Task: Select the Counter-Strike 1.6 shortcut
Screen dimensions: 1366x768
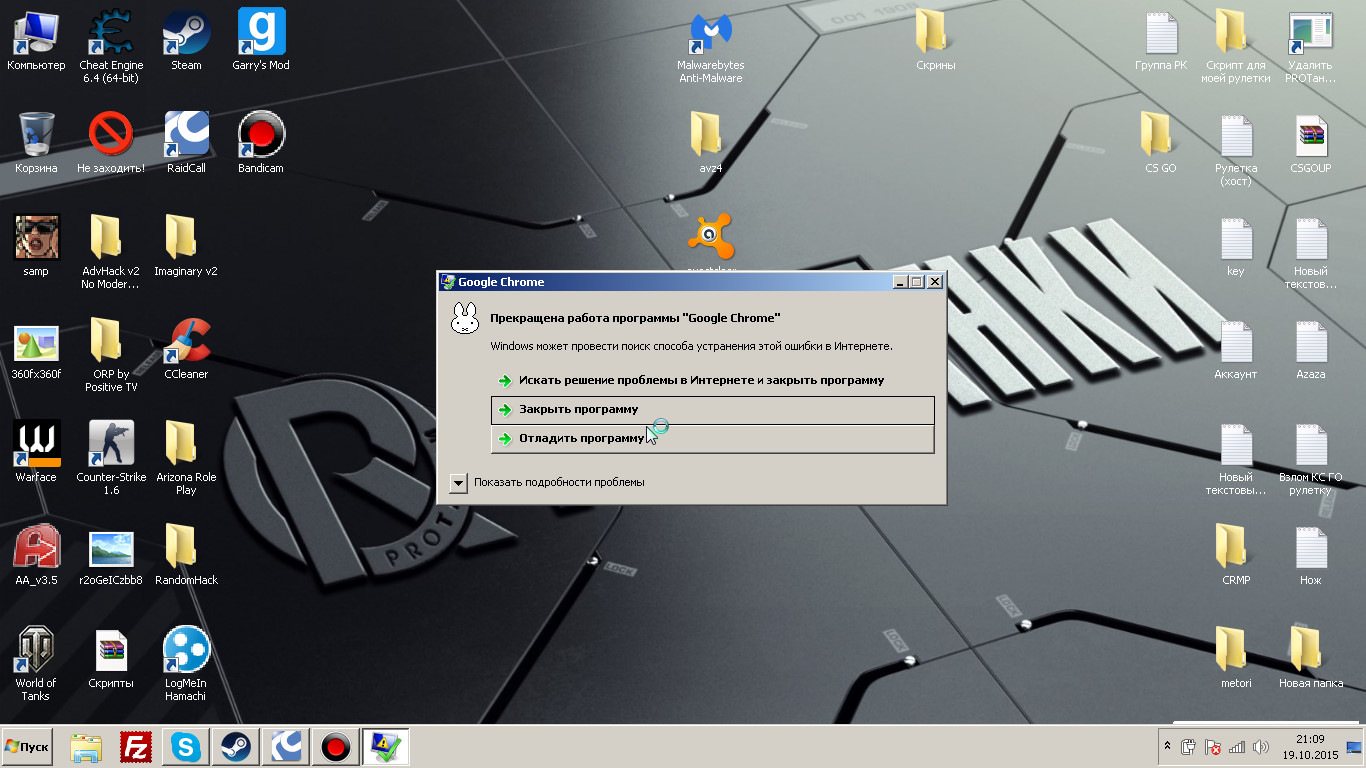Action: tap(110, 458)
